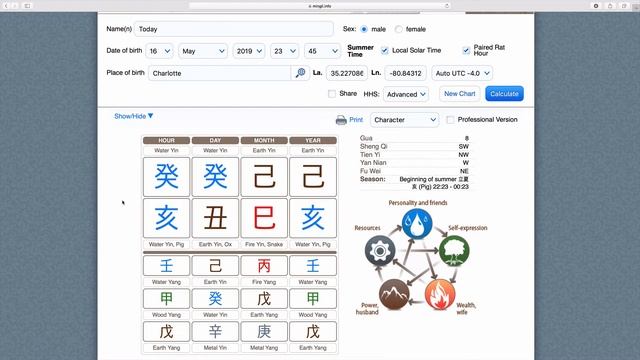Click the month stem Earth Yin character
This screenshot has width=640, height=360.
coord(264,177)
